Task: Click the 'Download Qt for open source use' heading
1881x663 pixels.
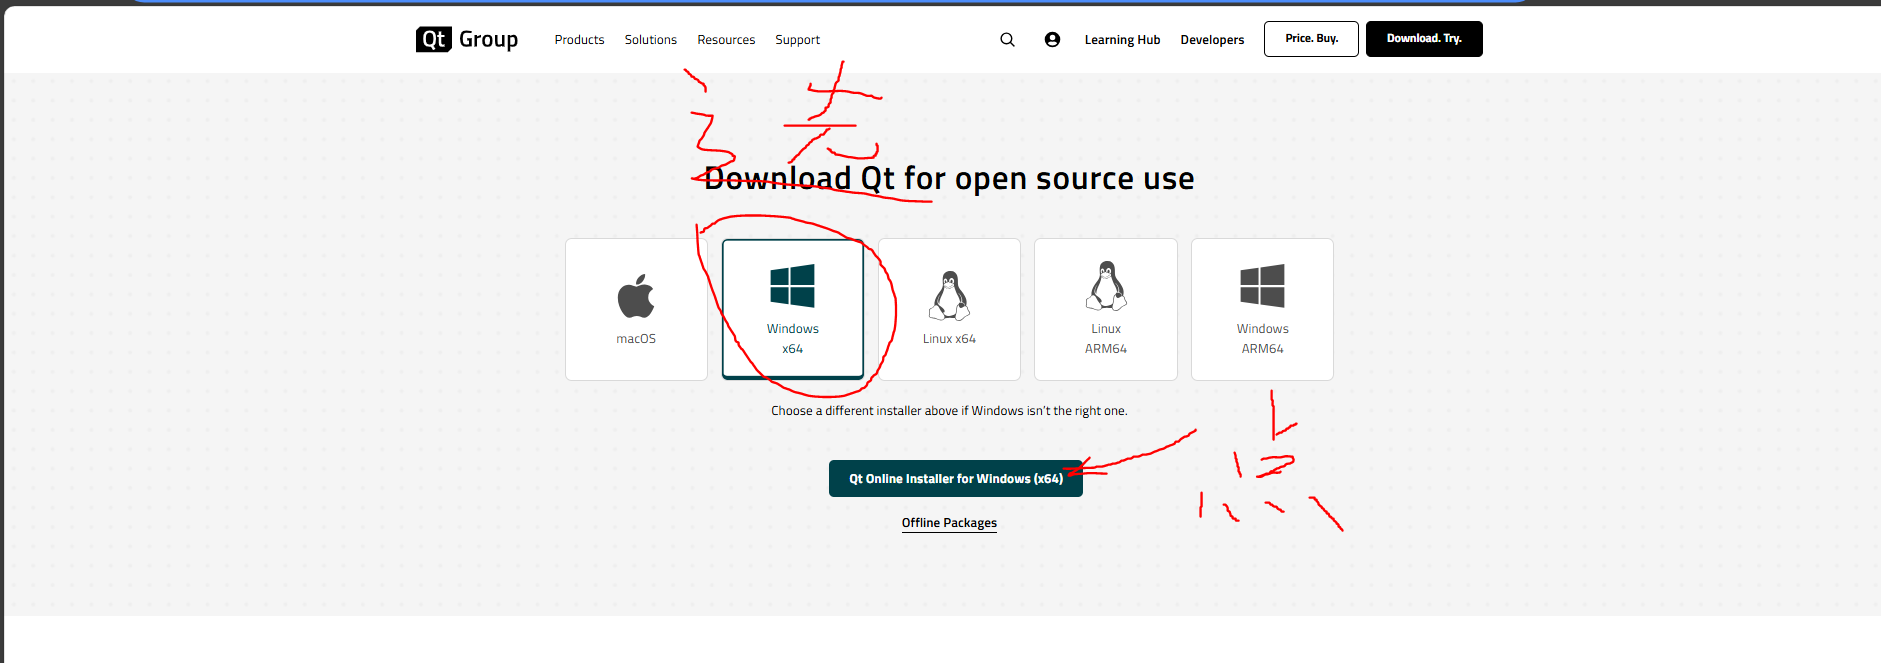Action: coord(949,178)
